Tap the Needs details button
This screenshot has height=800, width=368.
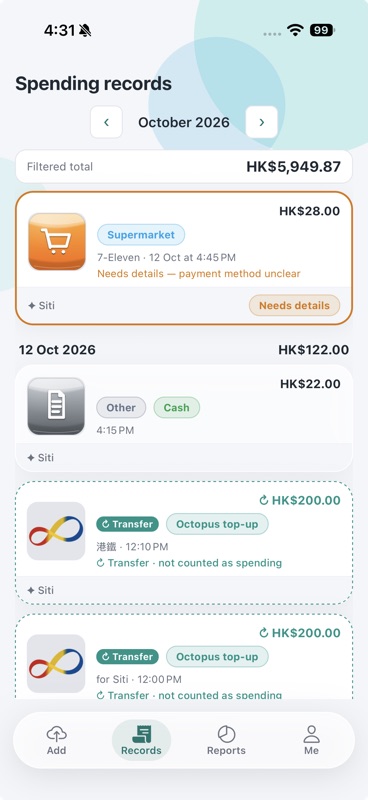[x=295, y=306]
